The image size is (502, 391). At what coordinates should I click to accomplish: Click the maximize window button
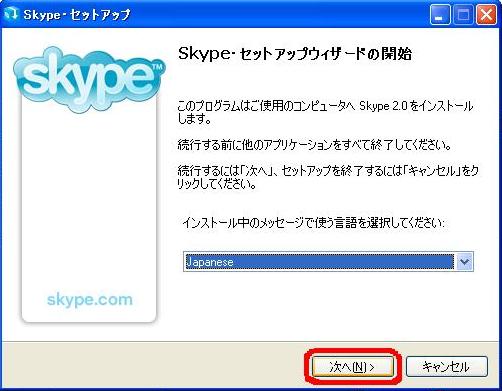click(463, 15)
